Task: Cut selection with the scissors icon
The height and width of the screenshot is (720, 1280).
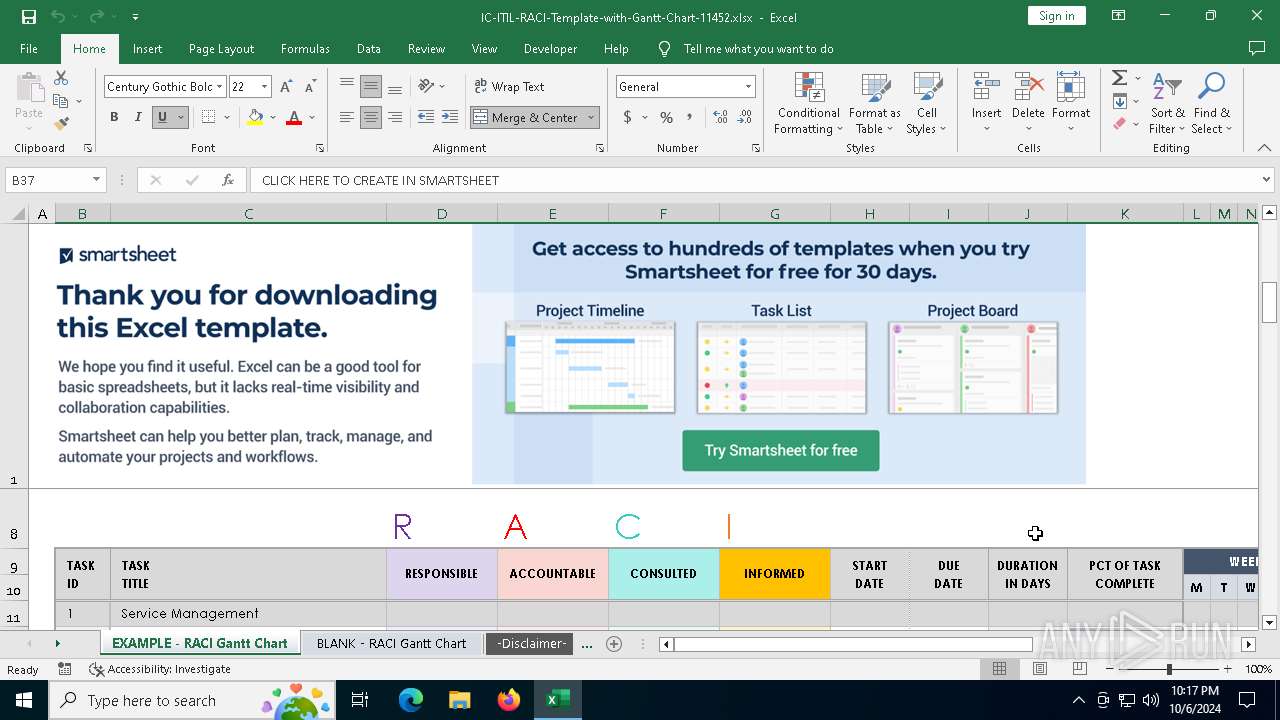Action: point(61,78)
